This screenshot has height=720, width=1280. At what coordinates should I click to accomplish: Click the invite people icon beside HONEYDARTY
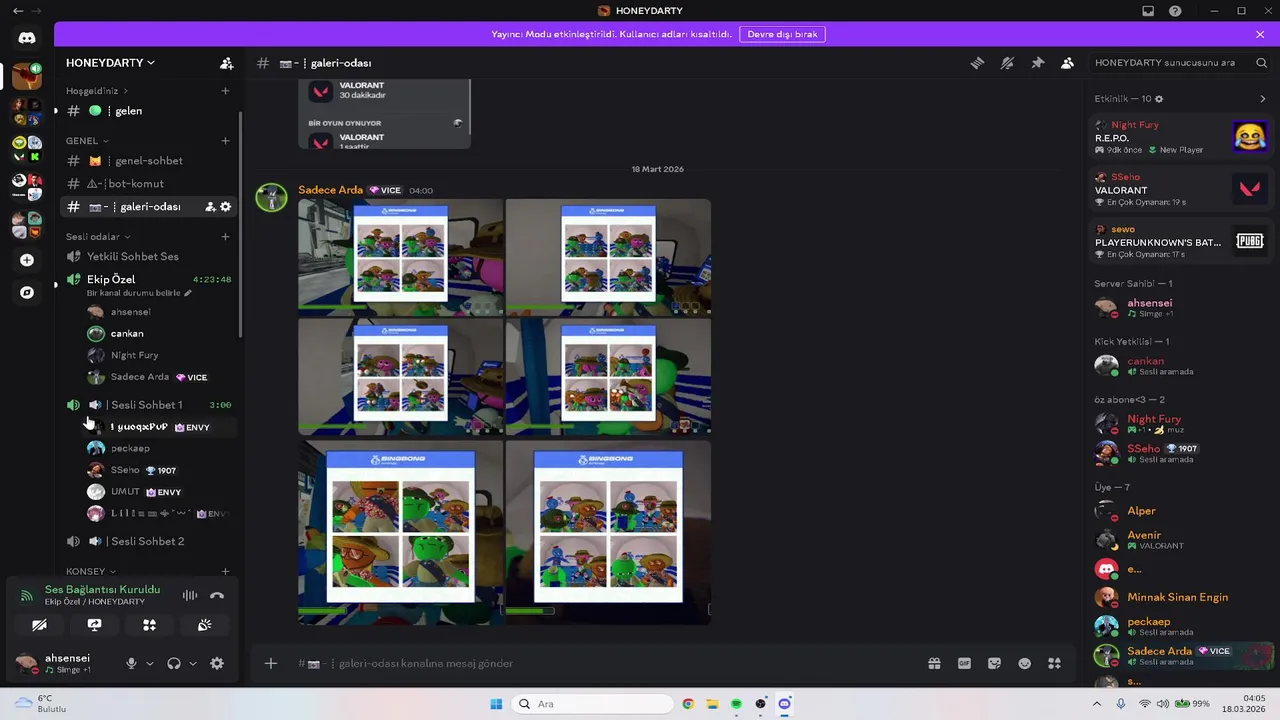226,63
